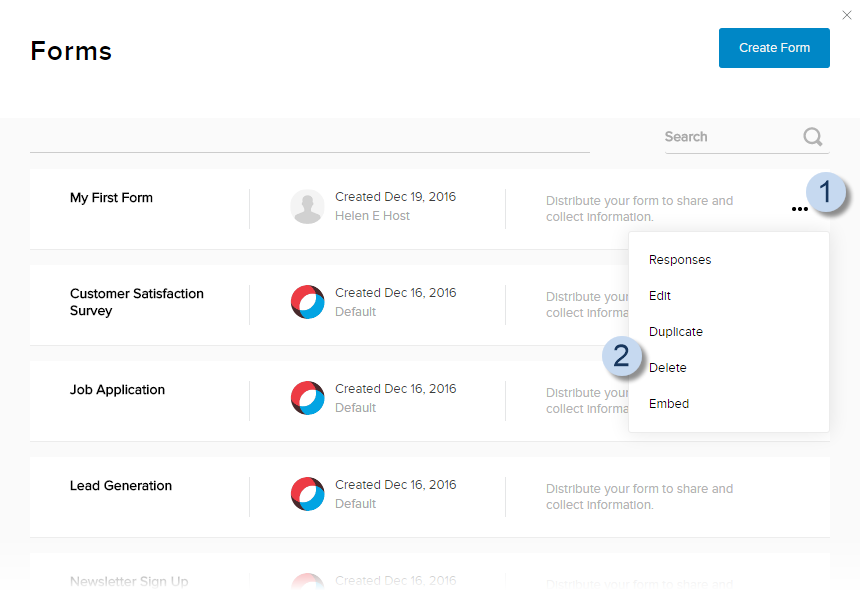
Task: Click Helen E Host avatar icon
Action: coord(307,207)
